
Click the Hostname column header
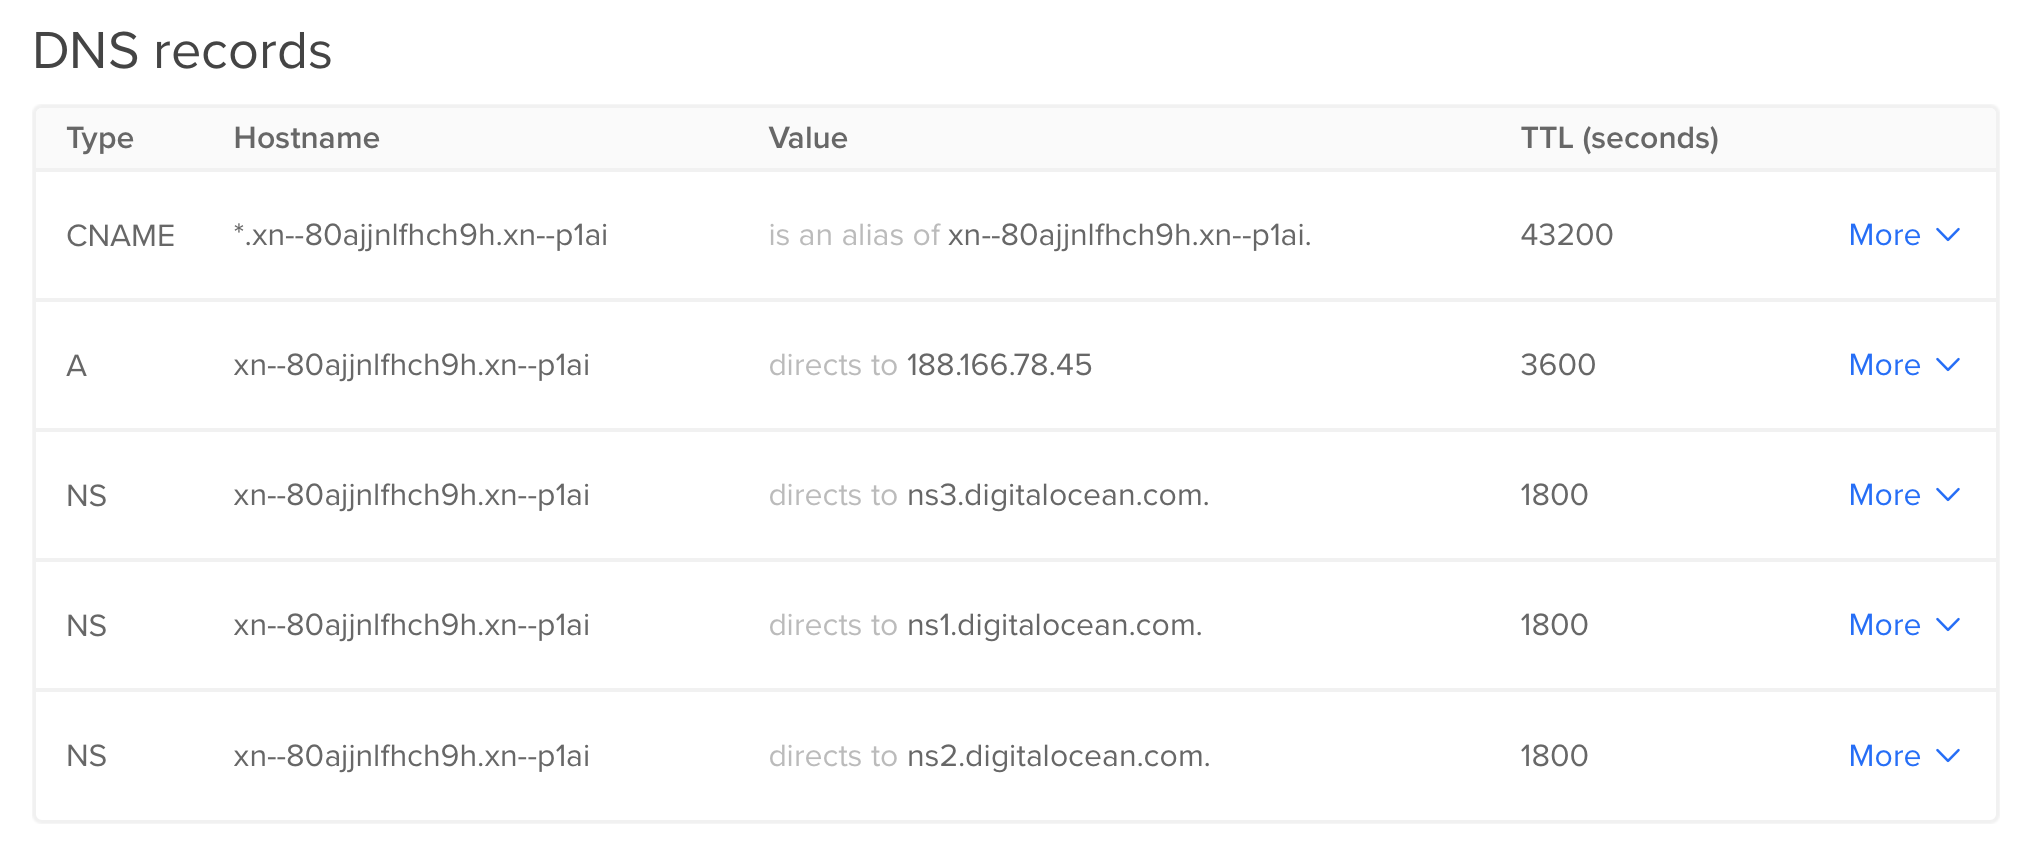[306, 138]
